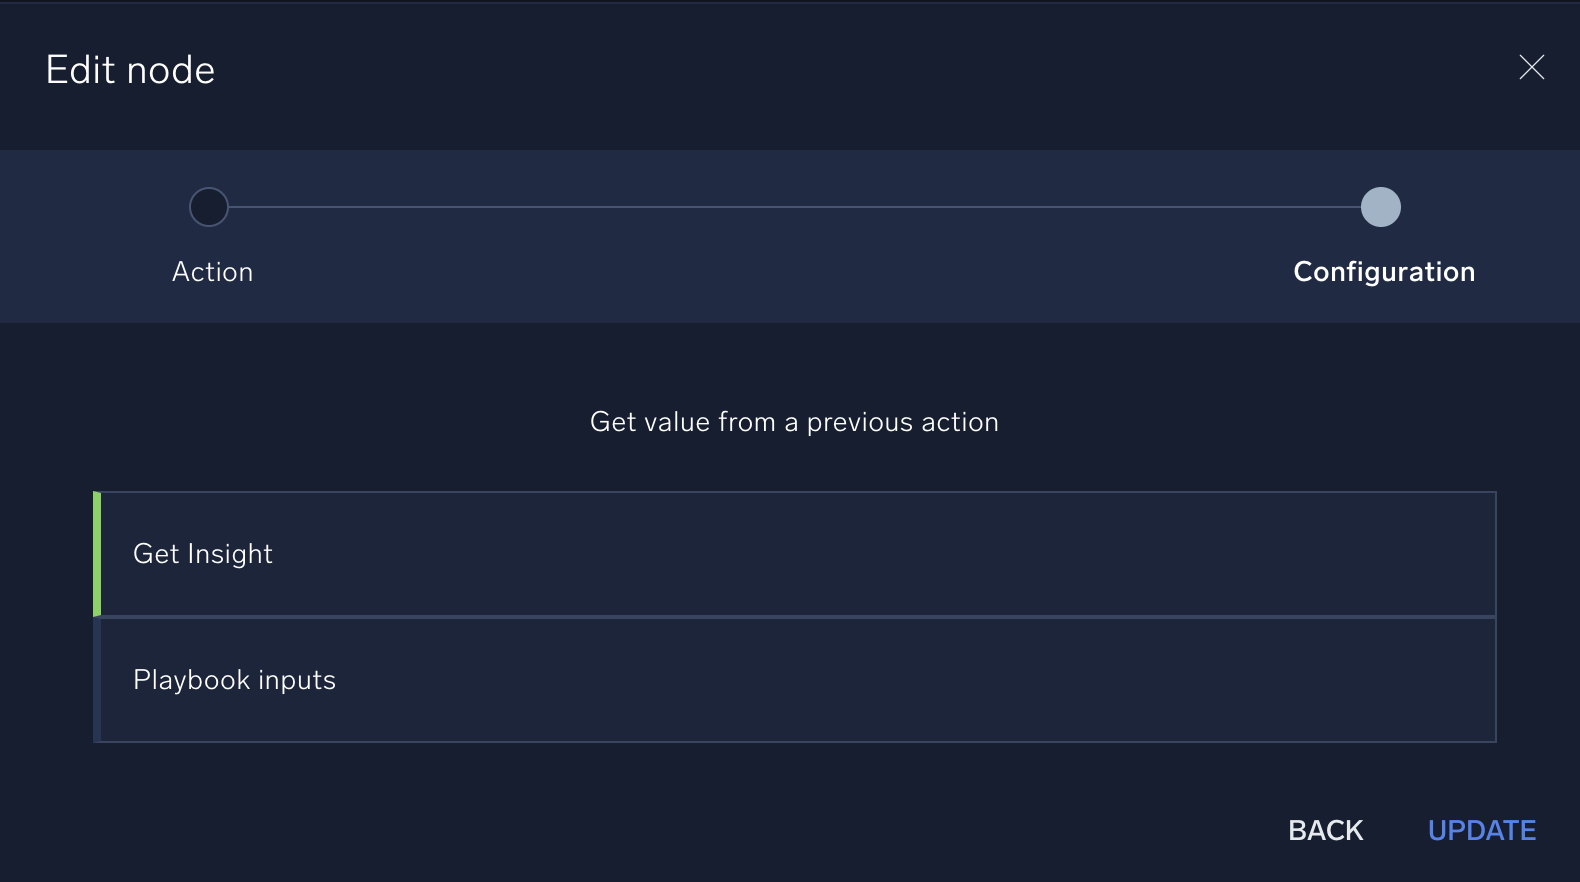Click the X icon in the dialog header
This screenshot has width=1580, height=882.
tap(1532, 68)
